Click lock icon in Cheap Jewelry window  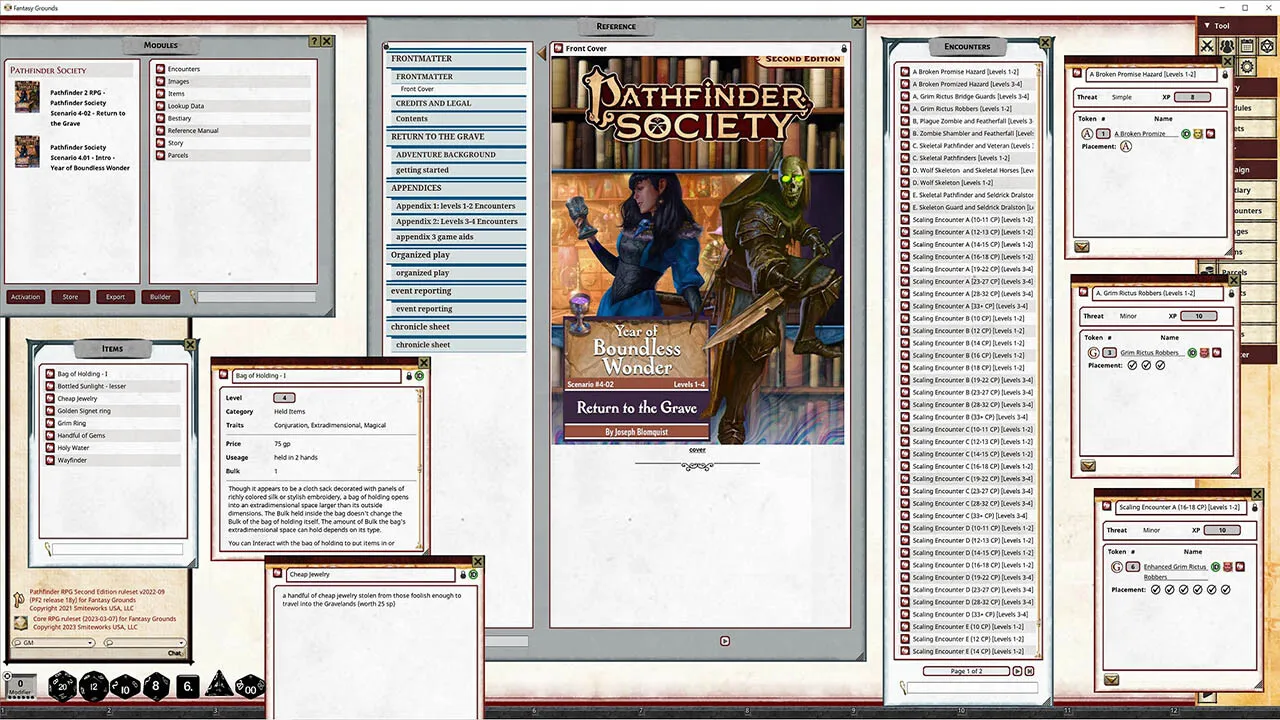pos(462,575)
